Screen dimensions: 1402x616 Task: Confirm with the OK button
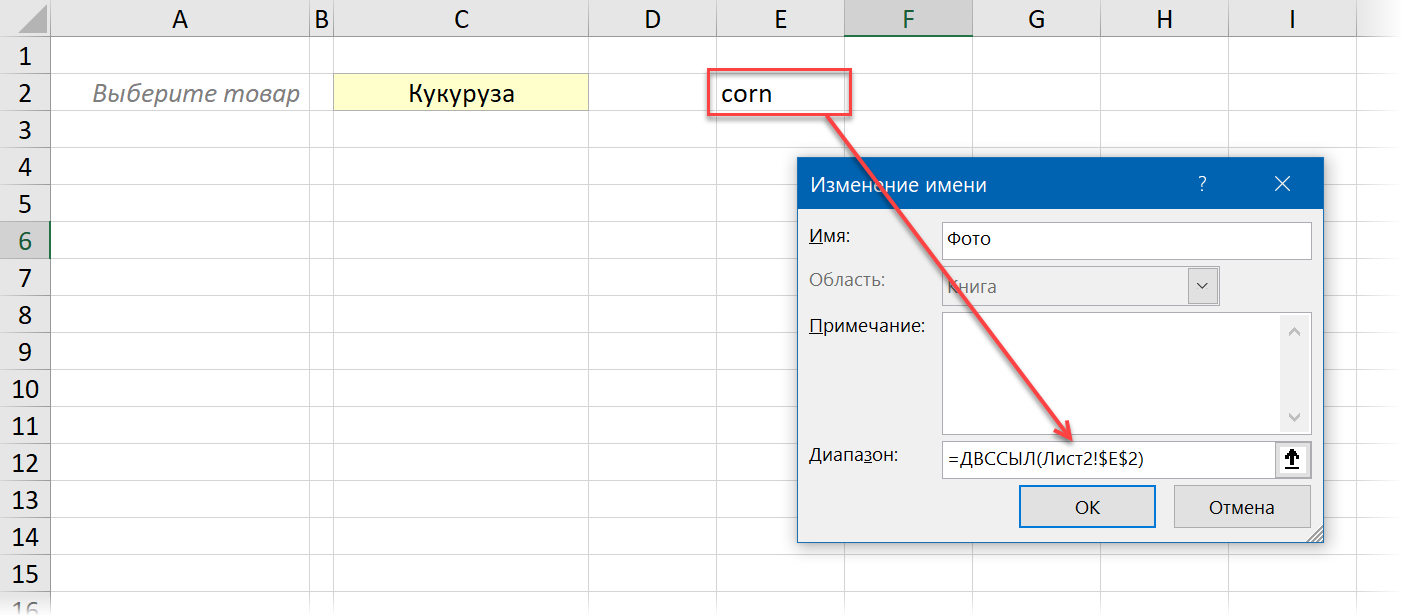click(x=1087, y=507)
